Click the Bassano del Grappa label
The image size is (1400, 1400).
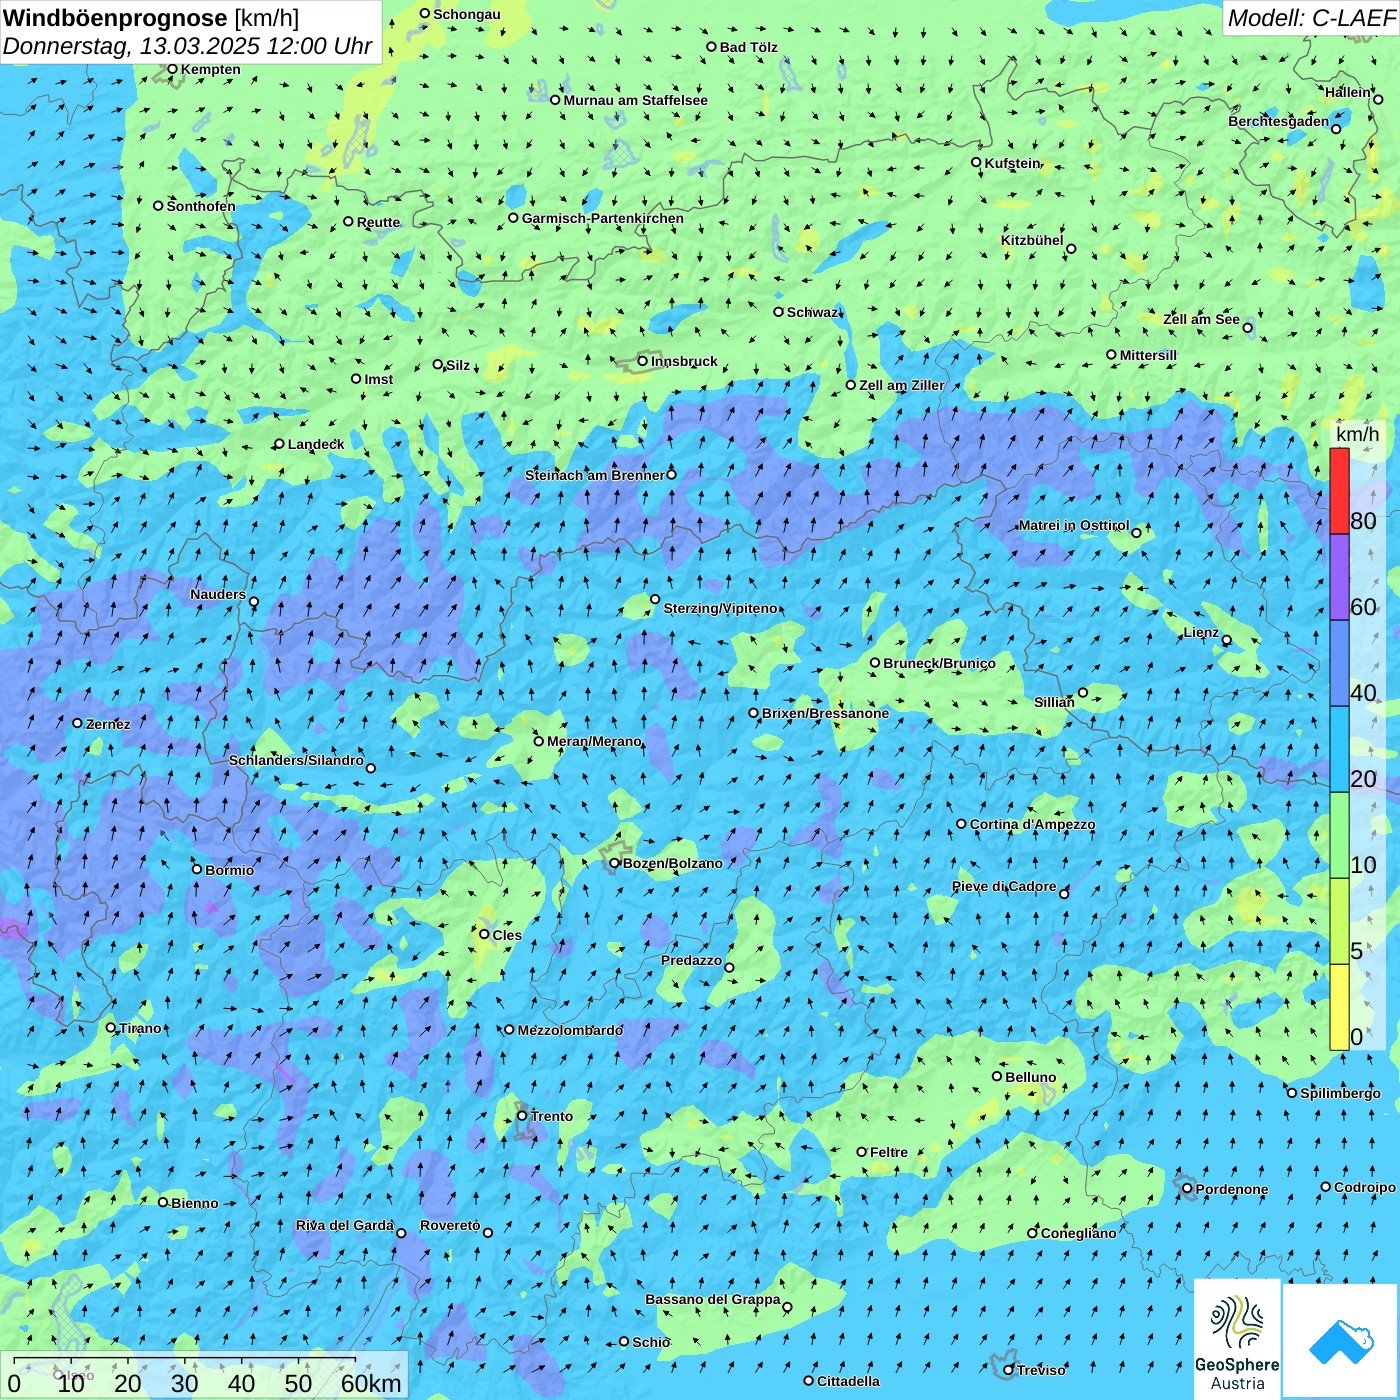point(712,1299)
